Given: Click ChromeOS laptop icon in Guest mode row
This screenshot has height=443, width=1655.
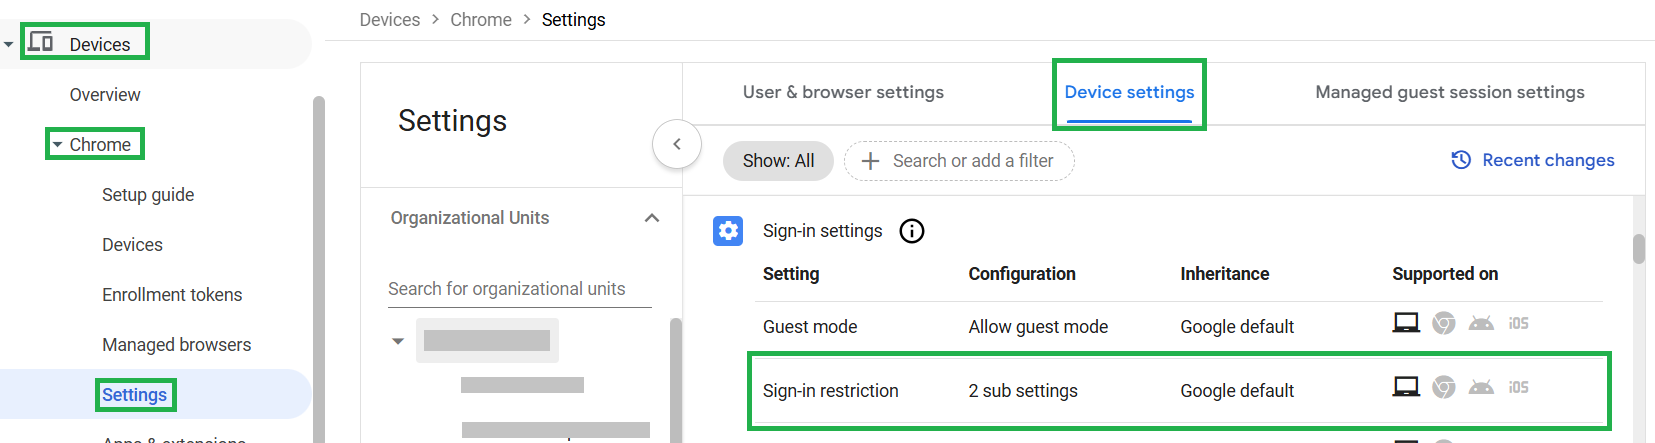Looking at the screenshot, I should (x=1406, y=323).
